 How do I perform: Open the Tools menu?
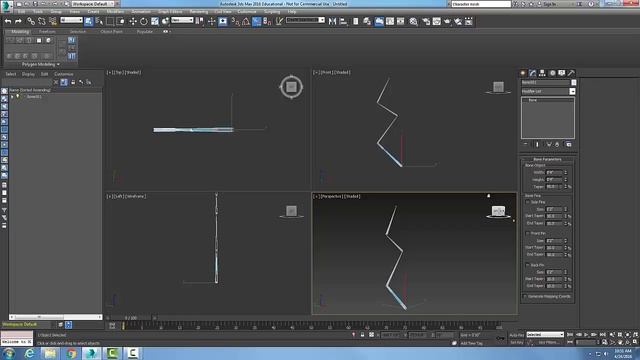[x=38, y=11]
